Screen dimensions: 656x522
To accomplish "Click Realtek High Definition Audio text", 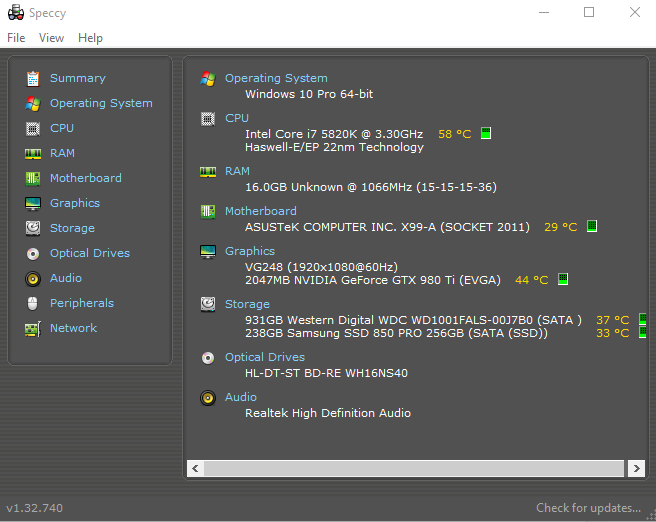I will (328, 413).
